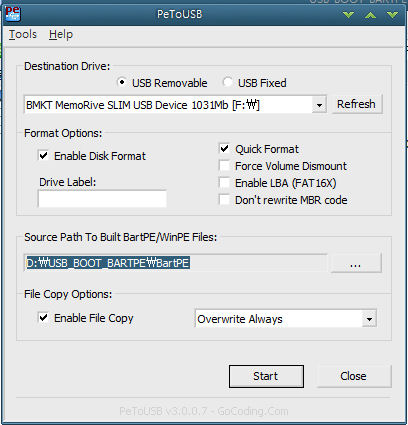This screenshot has height=425, width=408.
Task: Open the Help menu
Action: 61,34
